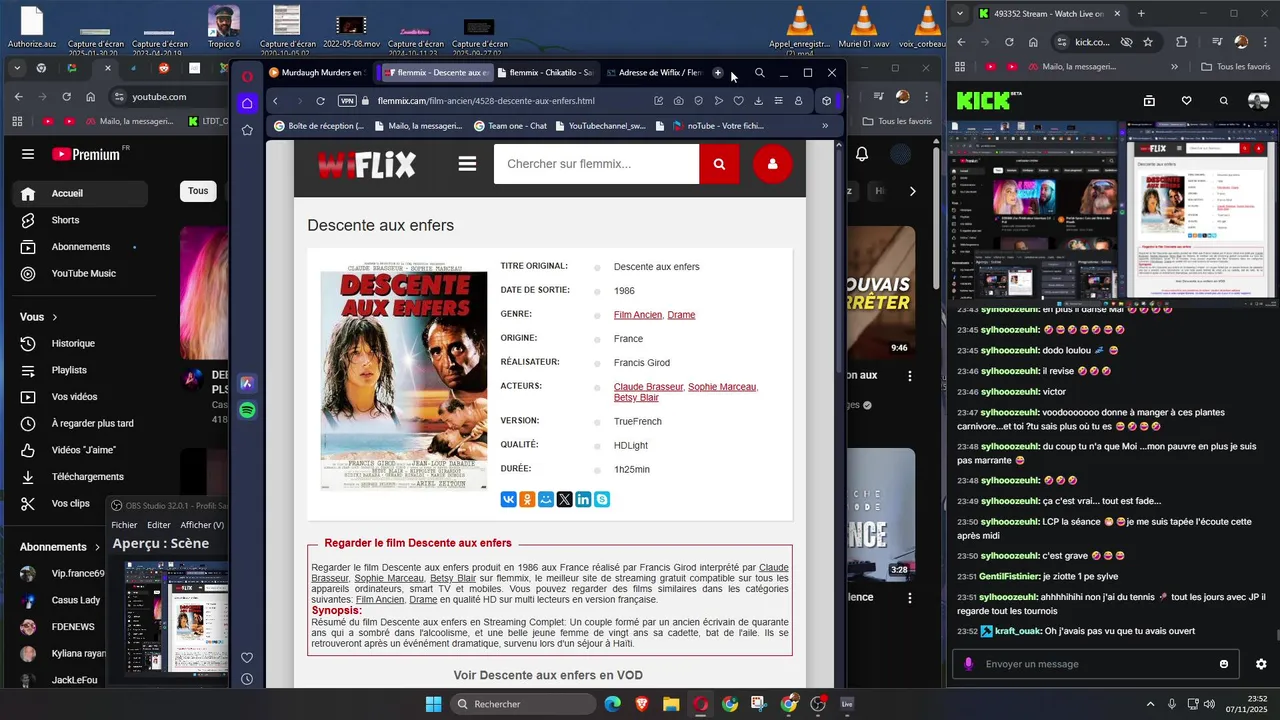
Task: Open Spotify in Opera sidebar
Action: click(247, 410)
